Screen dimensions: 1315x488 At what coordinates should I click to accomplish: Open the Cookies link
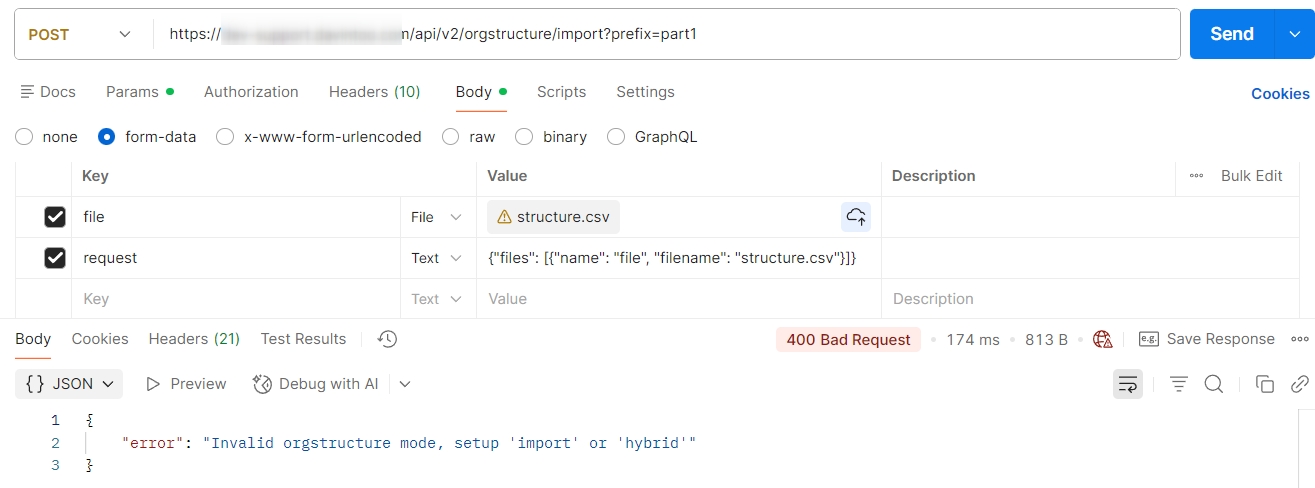coord(1280,94)
